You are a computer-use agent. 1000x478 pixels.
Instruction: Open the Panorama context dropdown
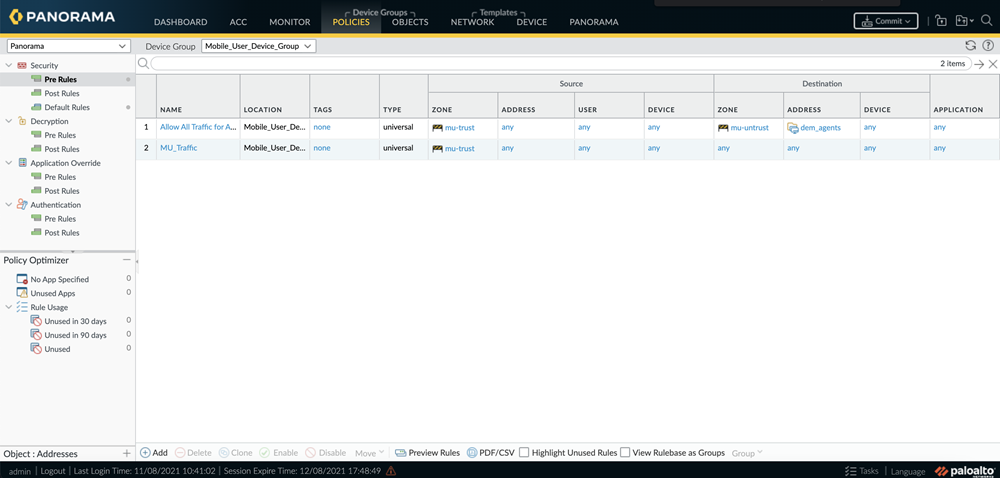pyautogui.click(x=68, y=46)
